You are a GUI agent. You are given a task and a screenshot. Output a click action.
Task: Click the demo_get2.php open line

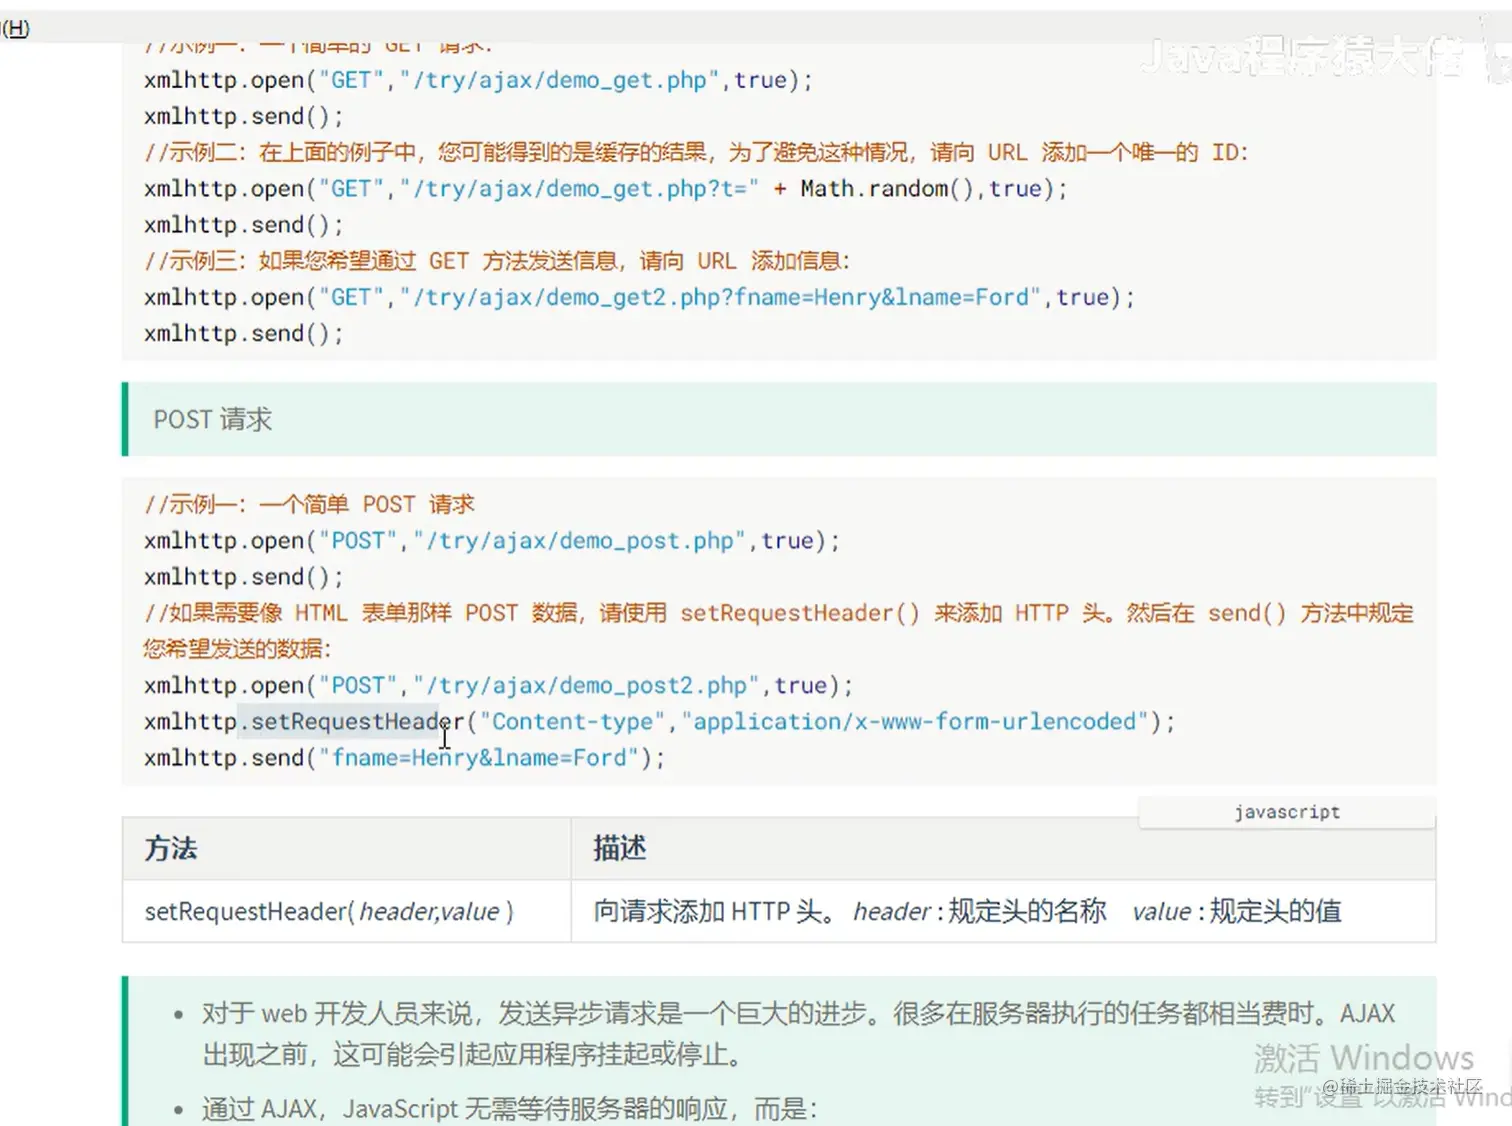(639, 297)
